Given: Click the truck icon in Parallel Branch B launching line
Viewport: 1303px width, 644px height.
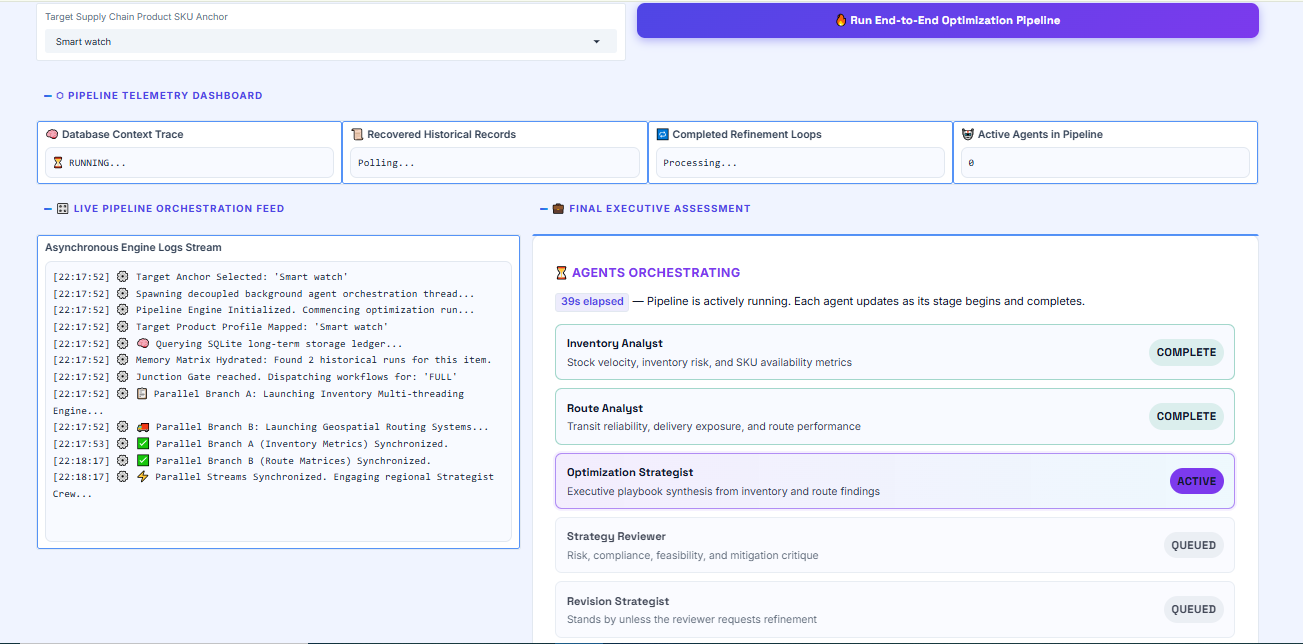Looking at the screenshot, I should [x=143, y=427].
